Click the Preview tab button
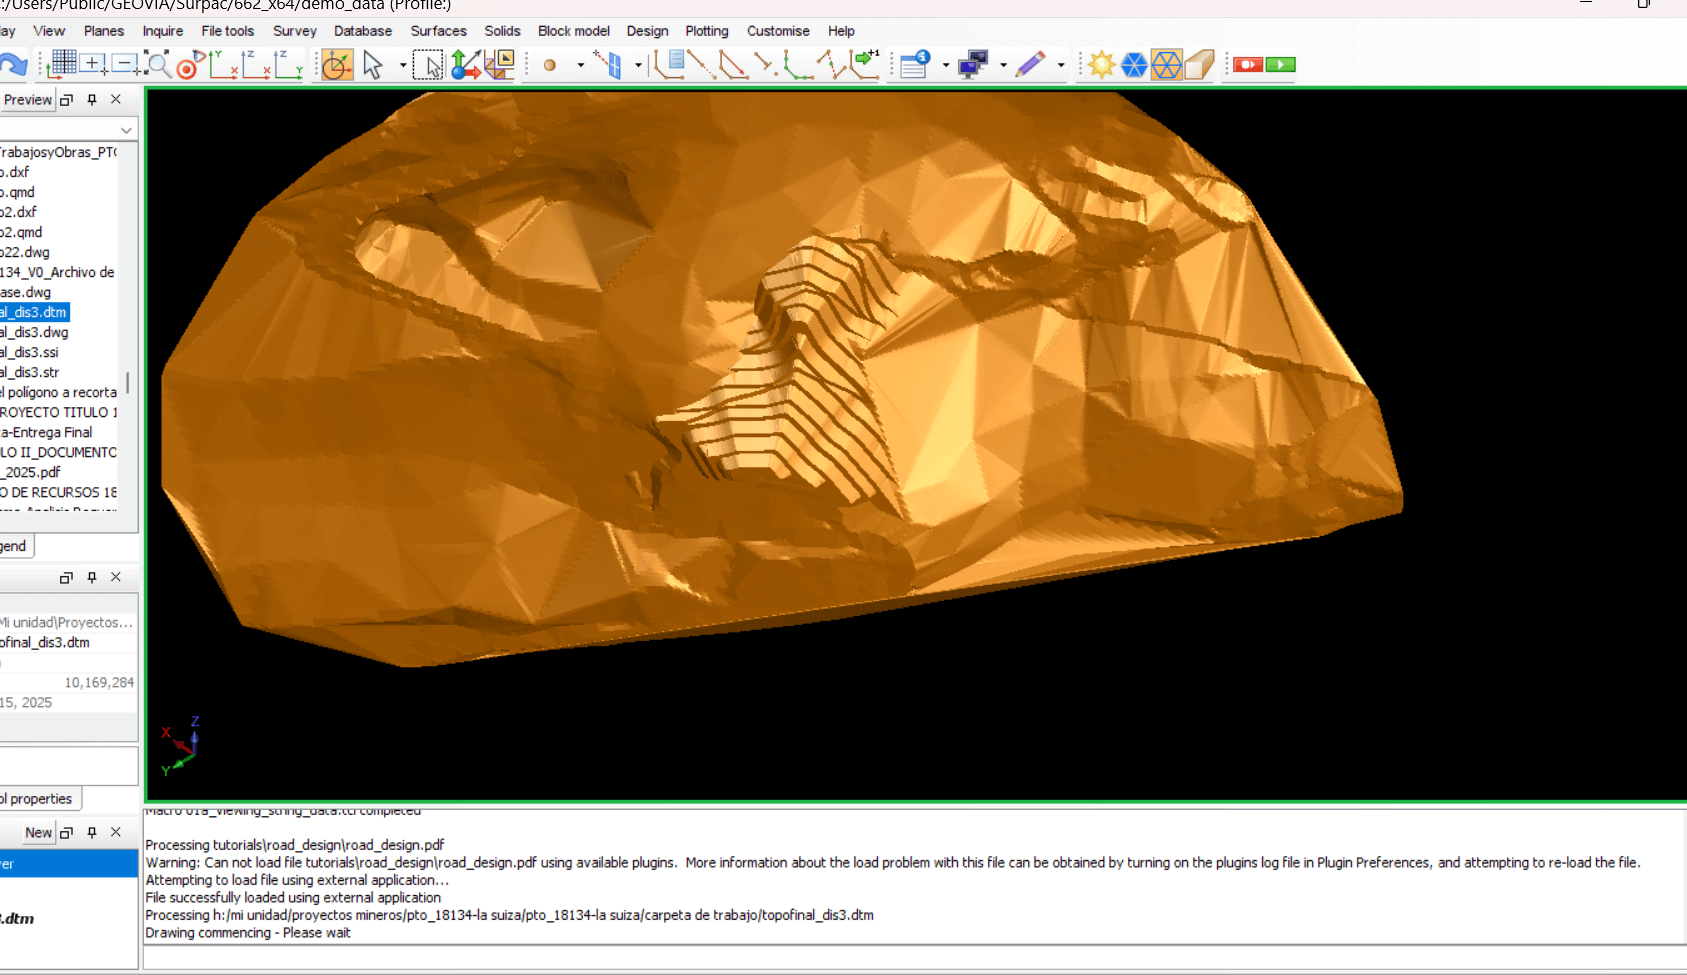1687x975 pixels. tap(27, 100)
